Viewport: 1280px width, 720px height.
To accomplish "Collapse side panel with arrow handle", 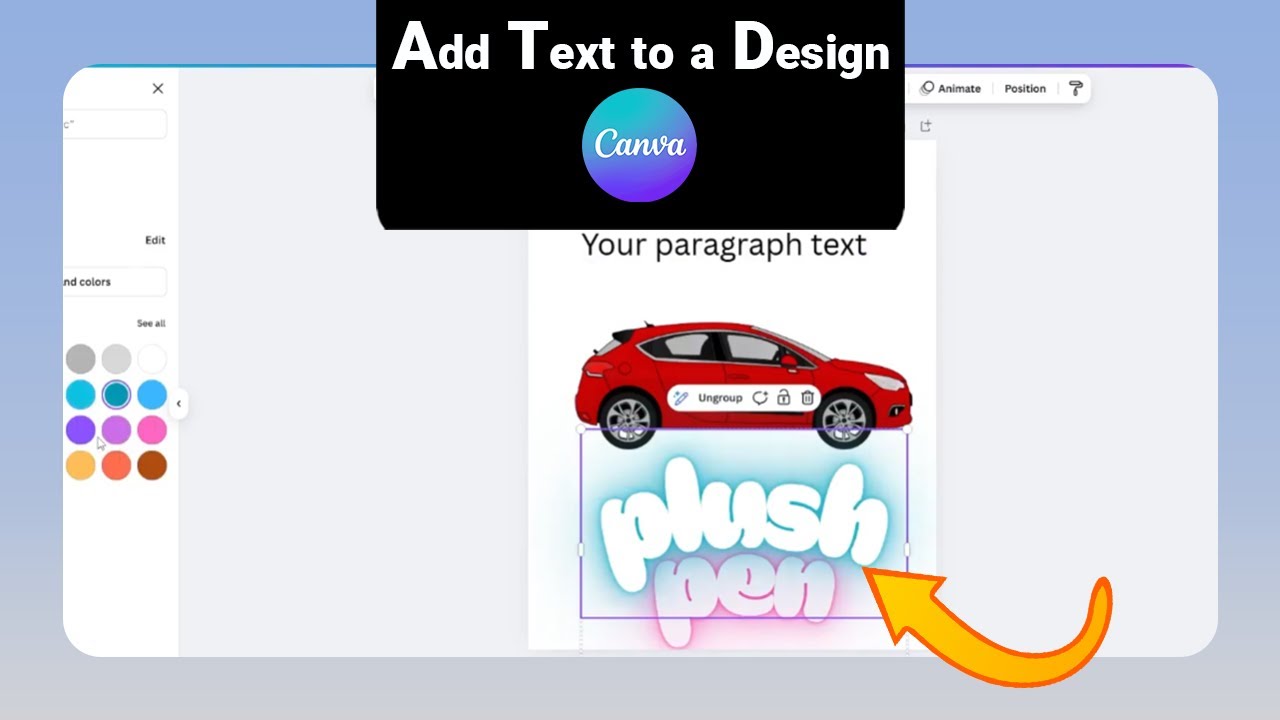I will [179, 404].
